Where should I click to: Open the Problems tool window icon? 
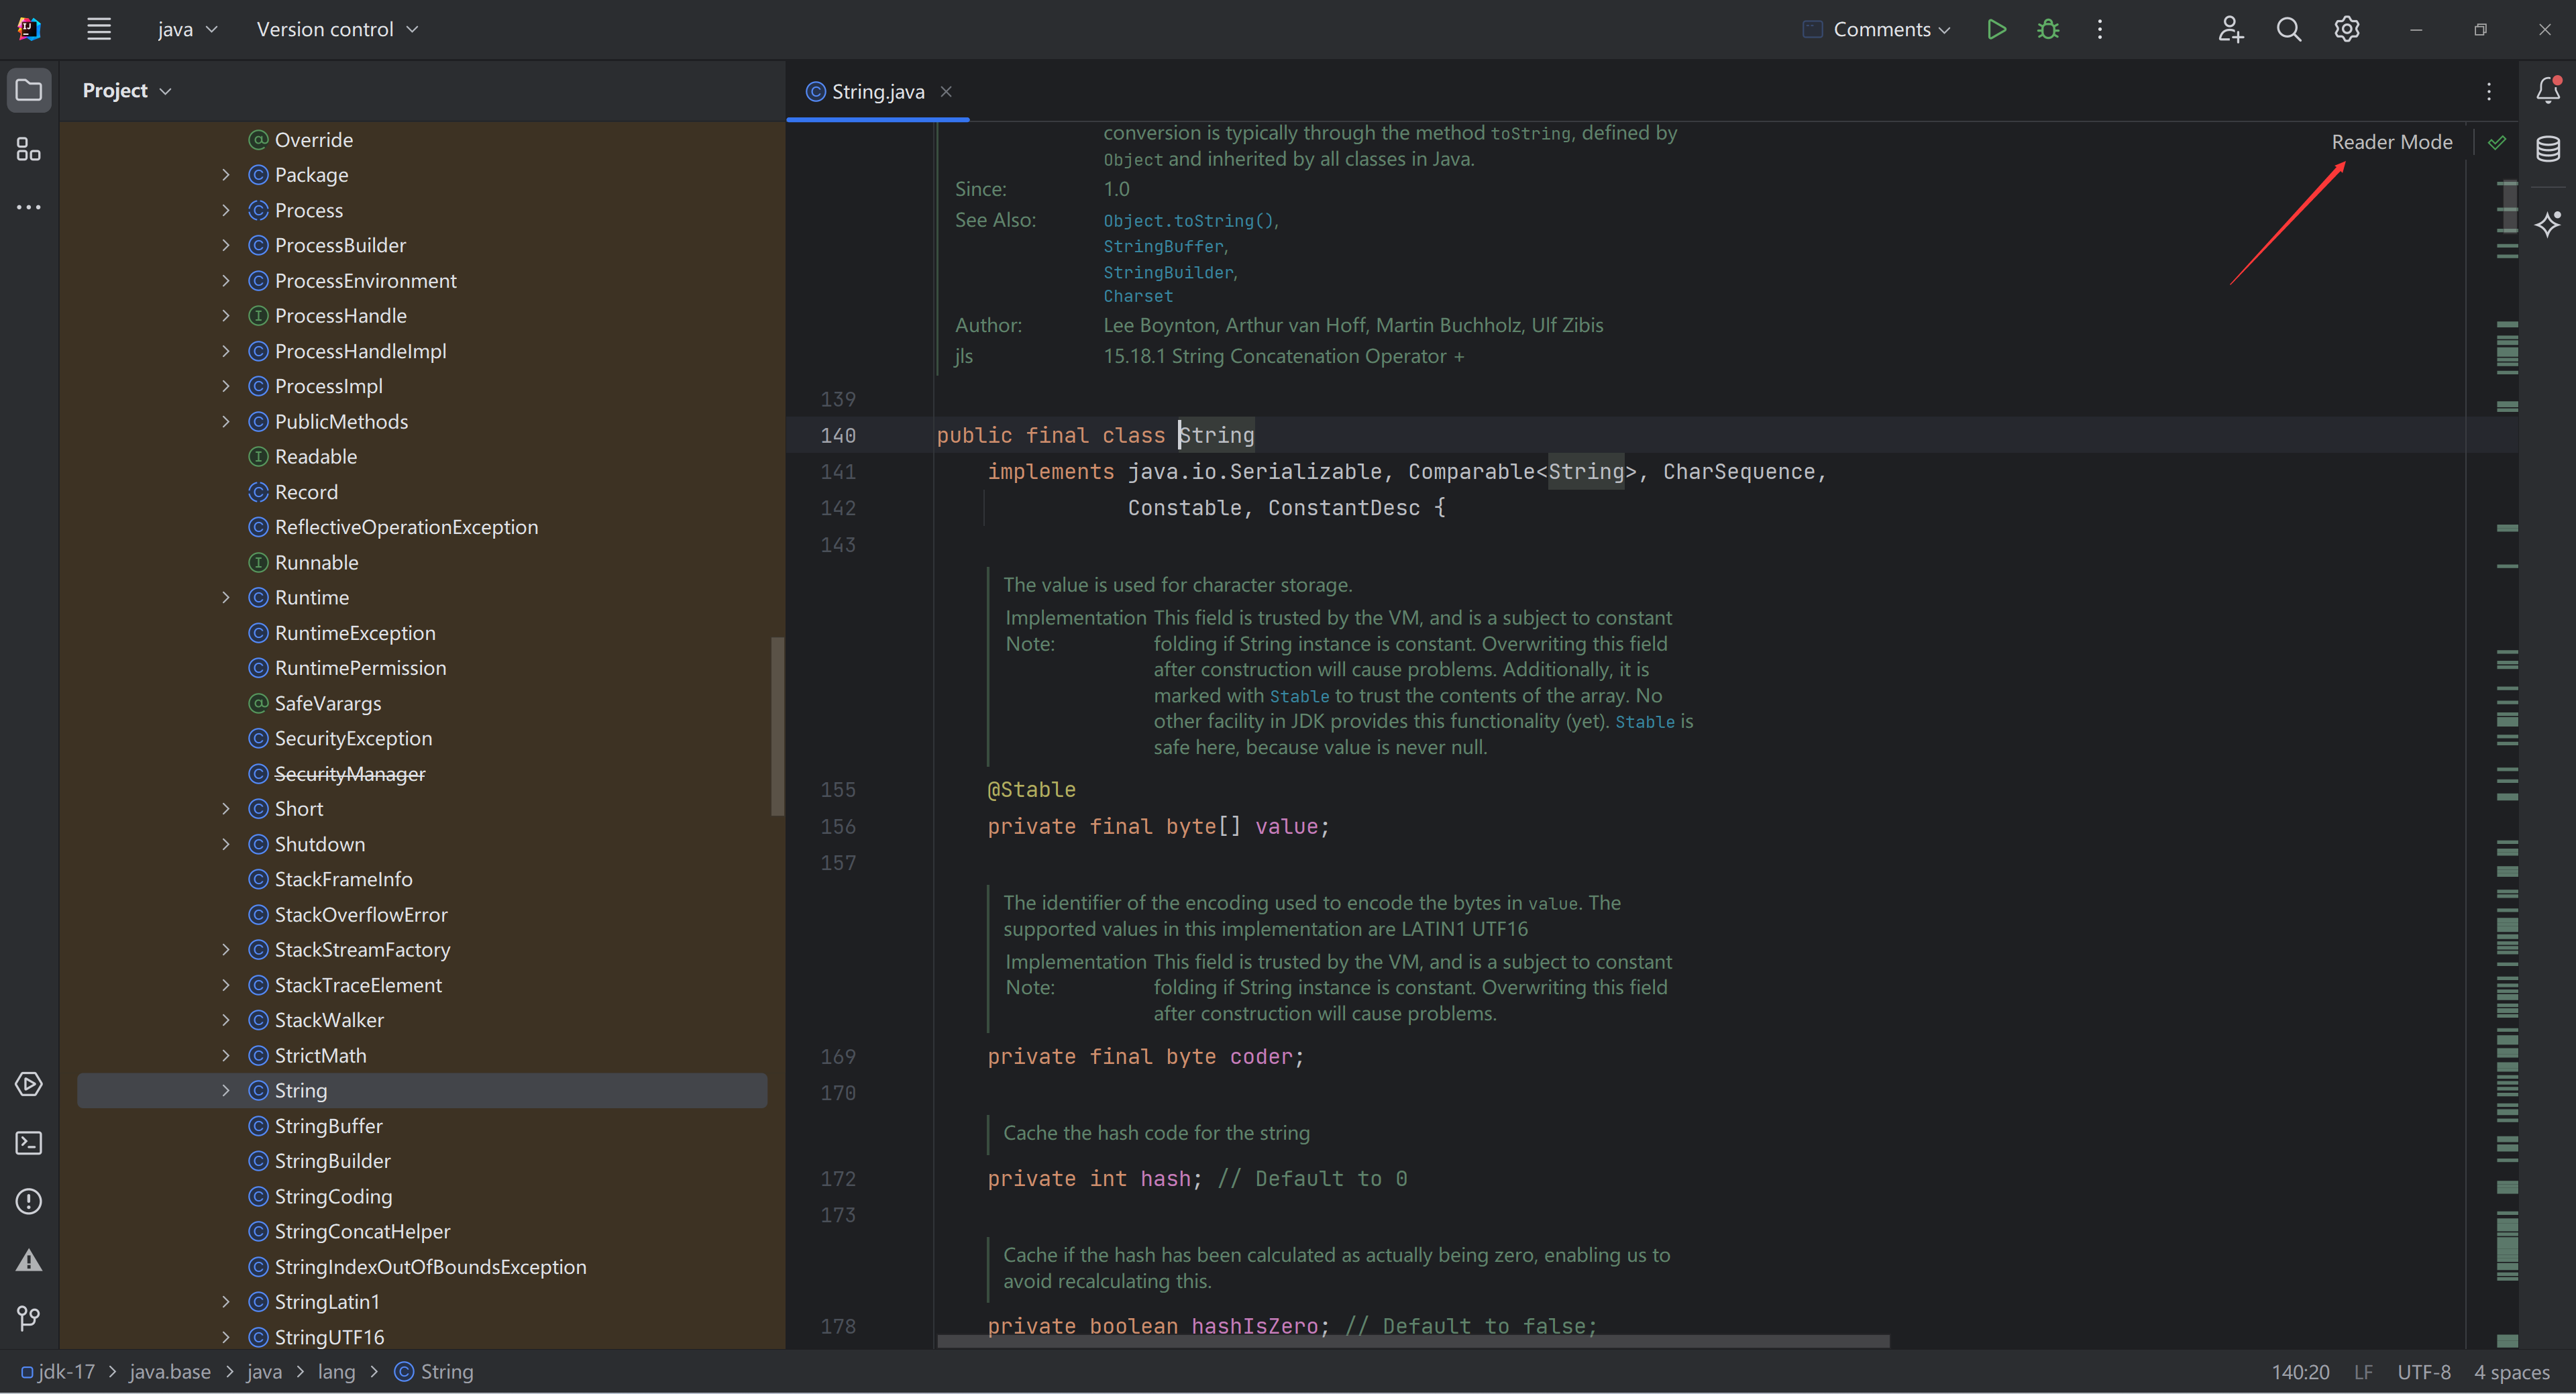(29, 1201)
